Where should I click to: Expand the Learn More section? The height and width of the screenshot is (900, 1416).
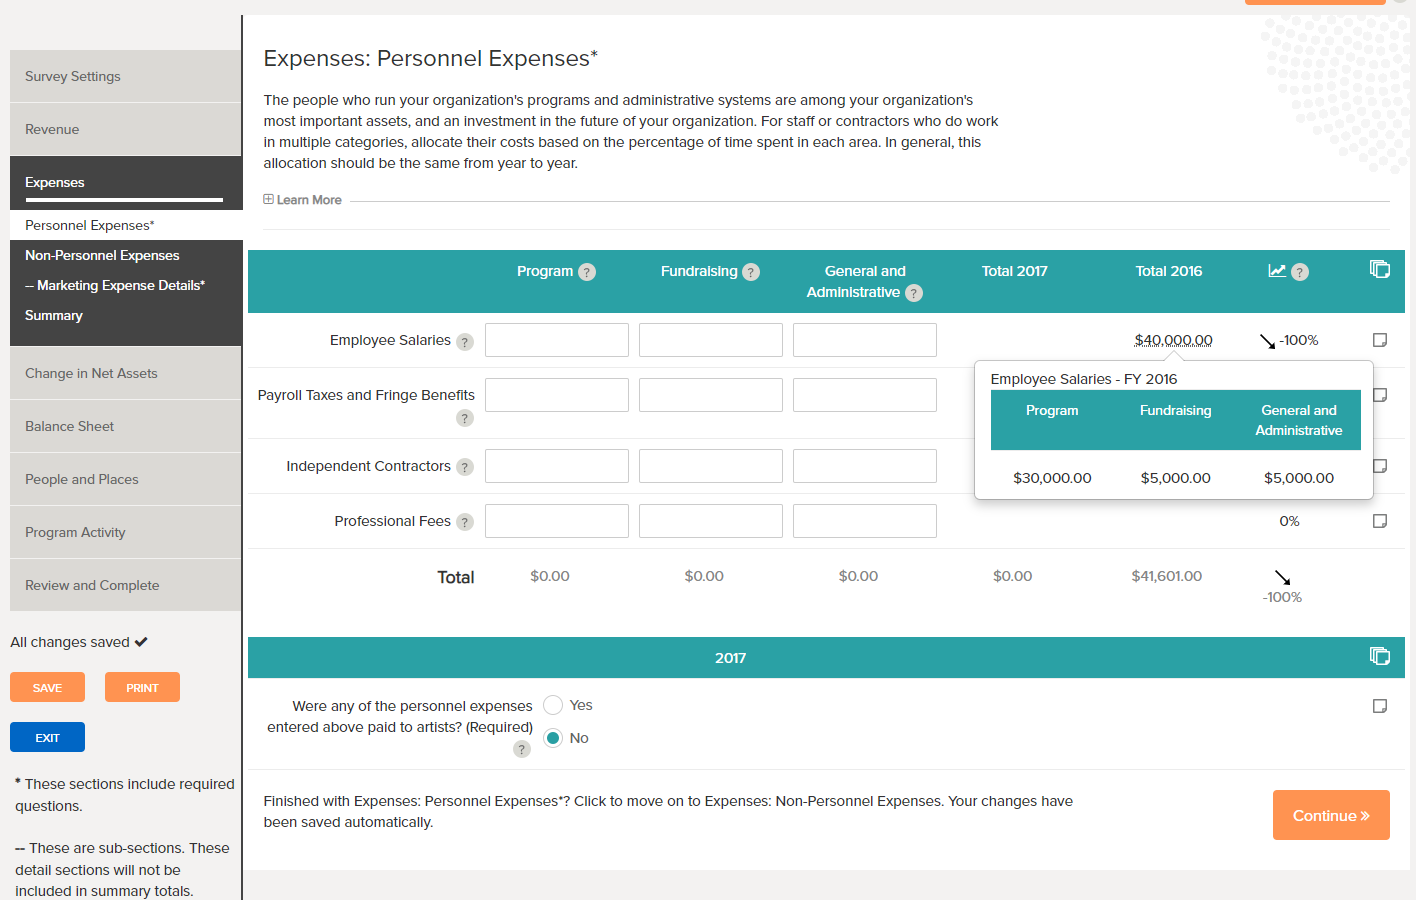tap(302, 199)
